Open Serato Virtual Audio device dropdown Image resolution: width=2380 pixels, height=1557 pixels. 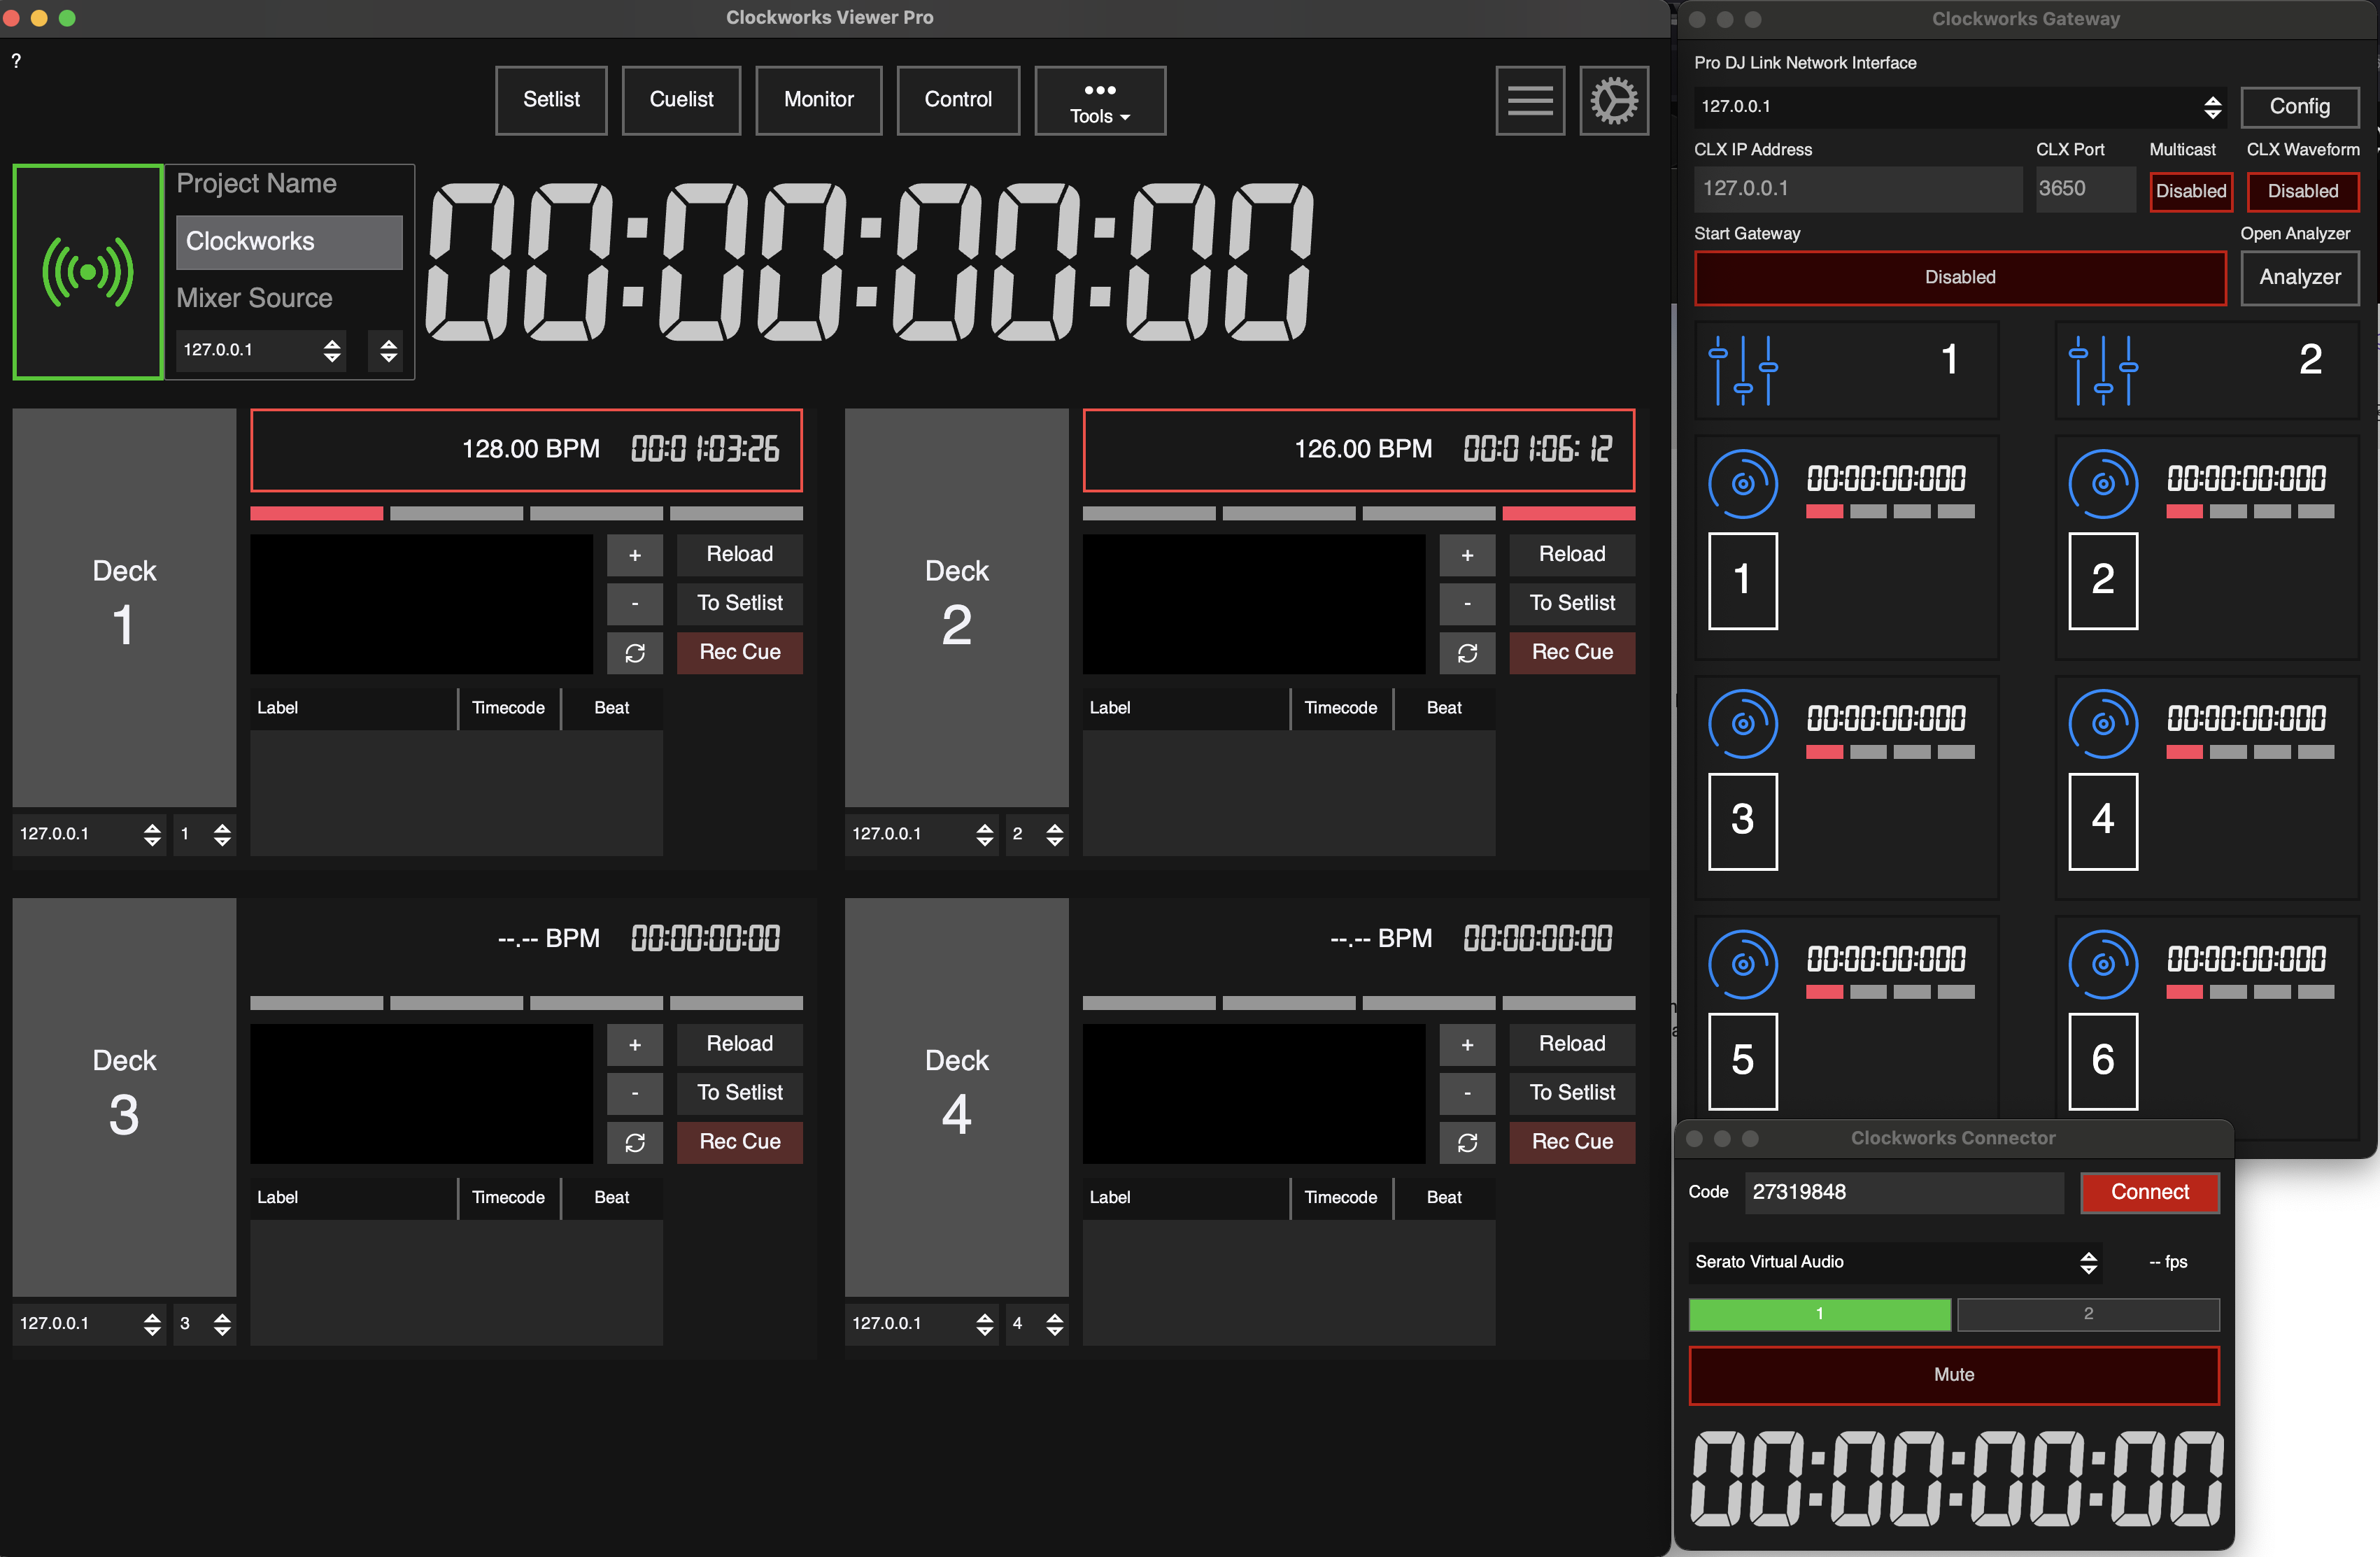[1894, 1262]
